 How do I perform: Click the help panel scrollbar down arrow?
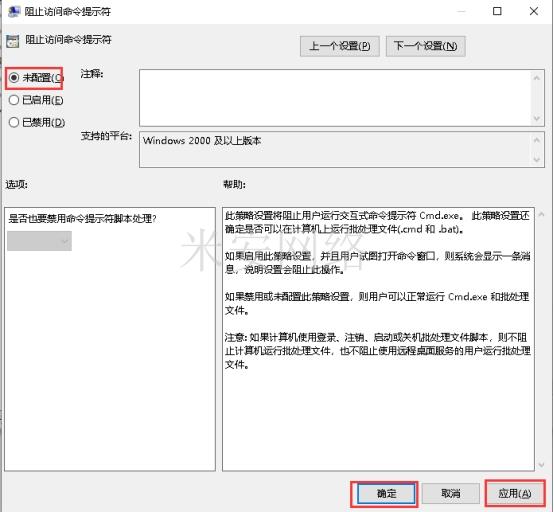coord(541,465)
